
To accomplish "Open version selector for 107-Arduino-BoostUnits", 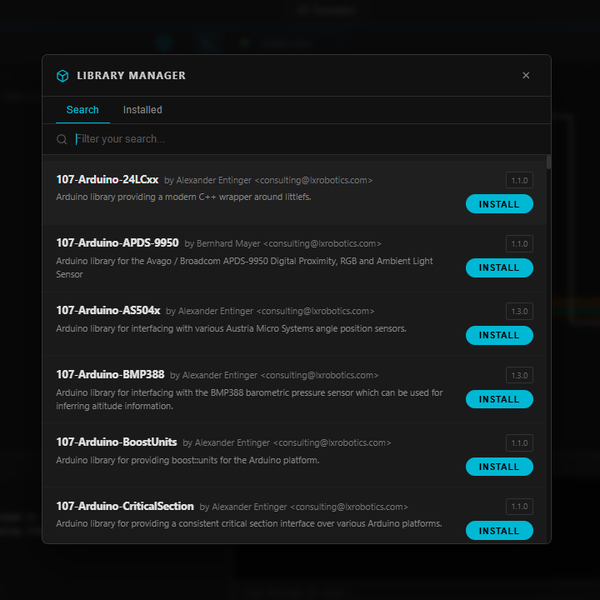I will pyautogui.click(x=519, y=443).
